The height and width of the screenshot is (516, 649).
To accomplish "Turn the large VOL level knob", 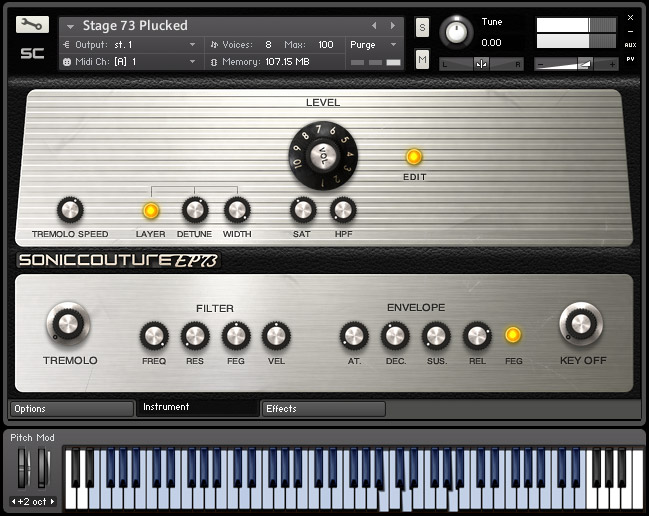I will [323, 156].
